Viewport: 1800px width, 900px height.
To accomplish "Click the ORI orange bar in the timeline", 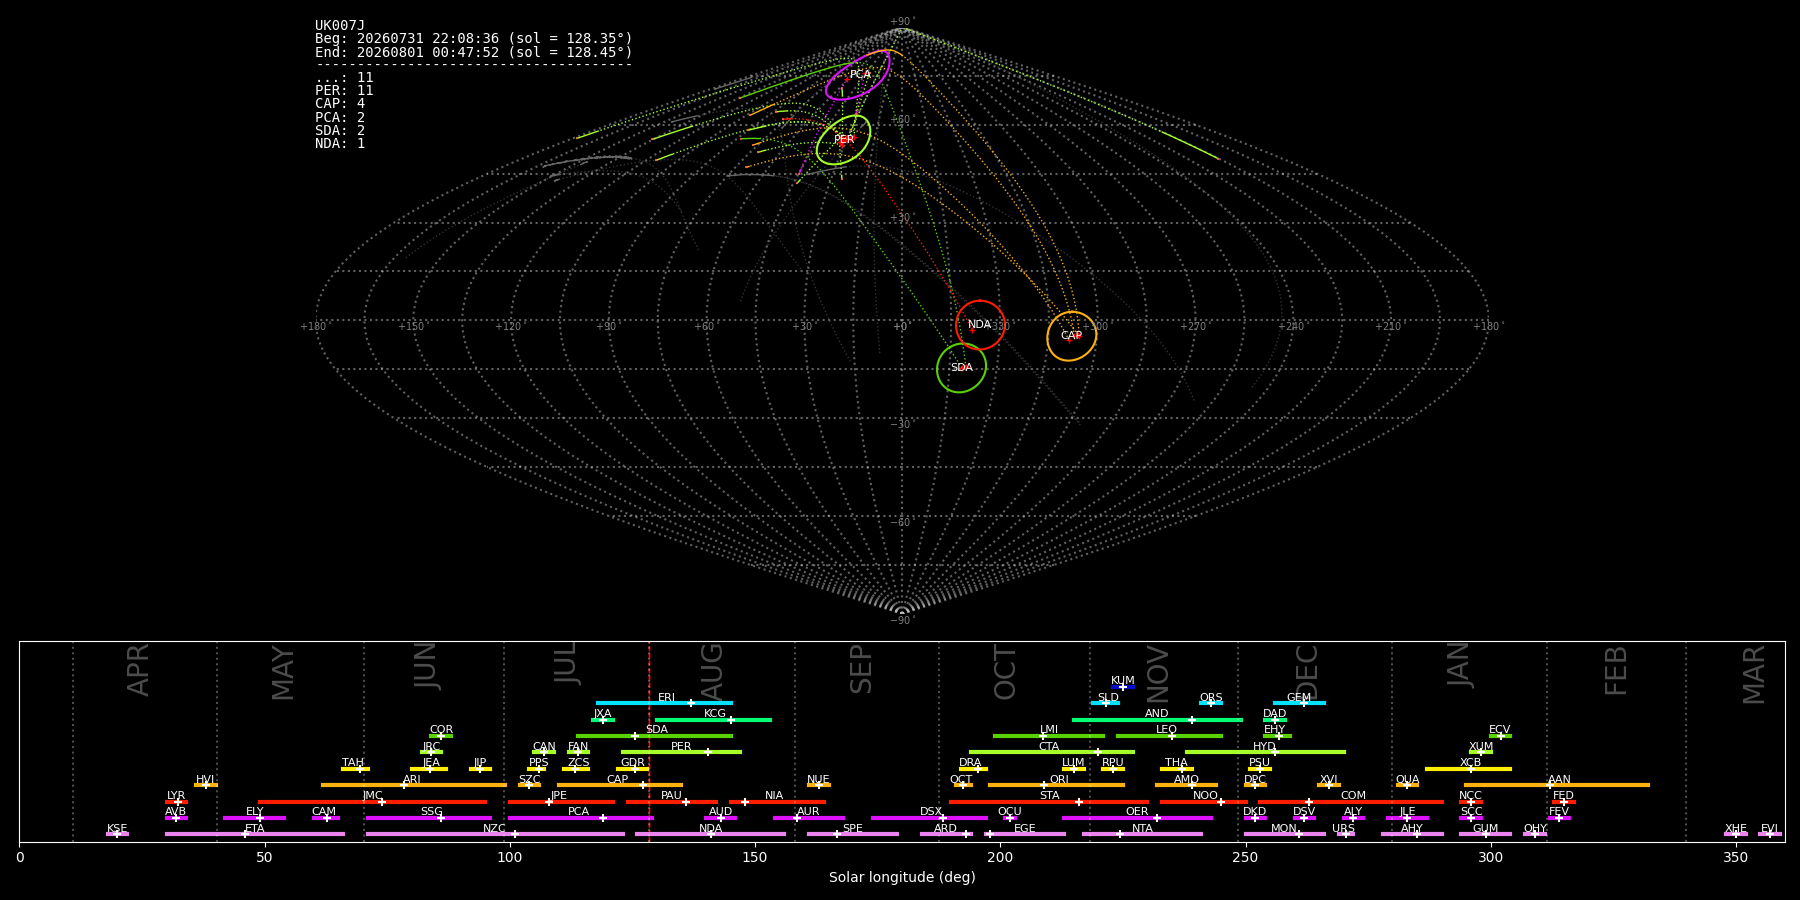I will tap(1056, 785).
